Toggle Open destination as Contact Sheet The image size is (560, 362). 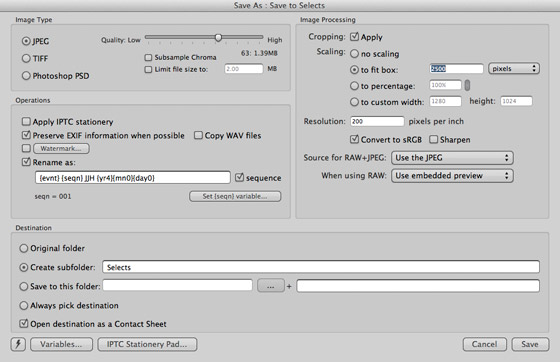coord(24,323)
